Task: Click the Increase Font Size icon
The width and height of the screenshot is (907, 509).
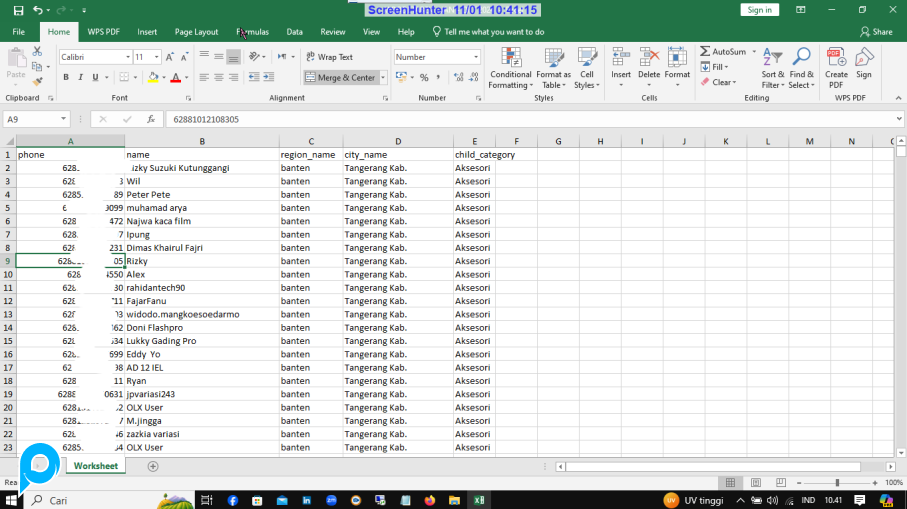Action: (167, 57)
